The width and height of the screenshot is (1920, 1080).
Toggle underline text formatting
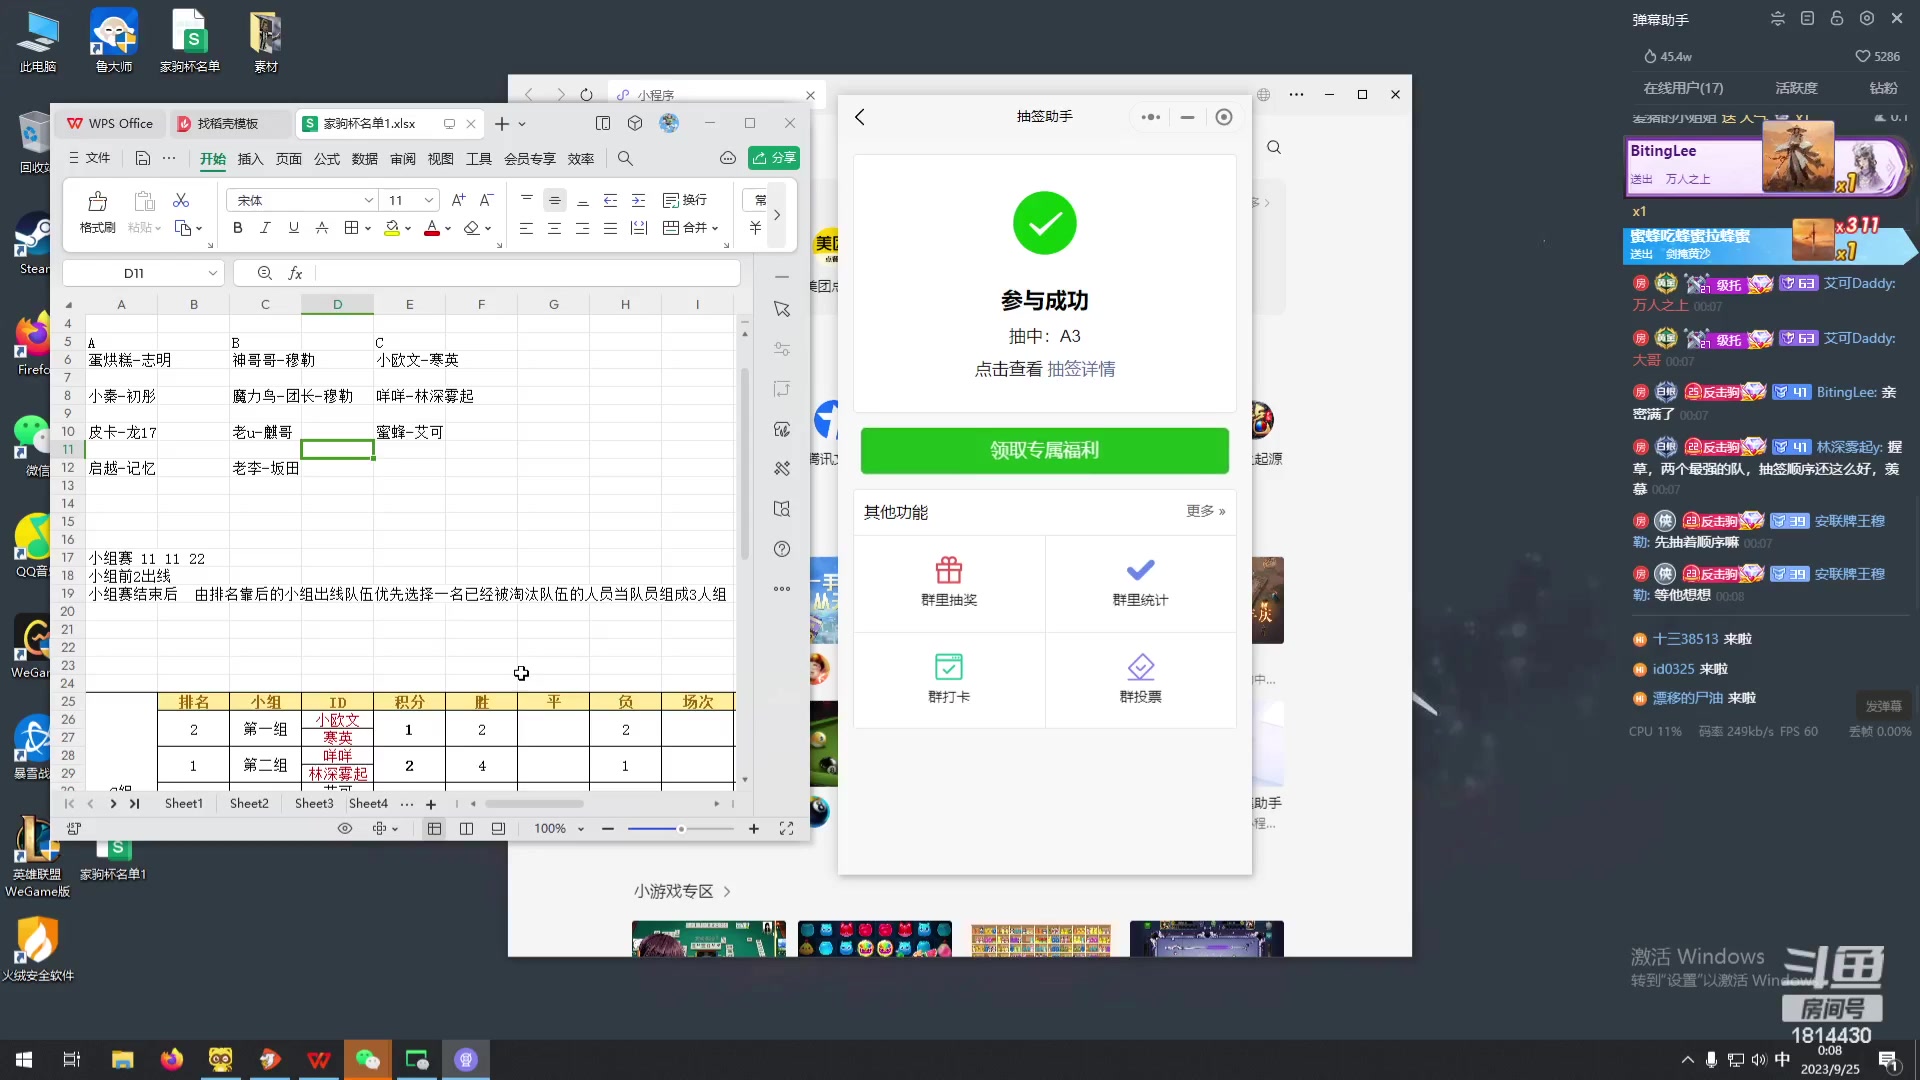(x=293, y=228)
